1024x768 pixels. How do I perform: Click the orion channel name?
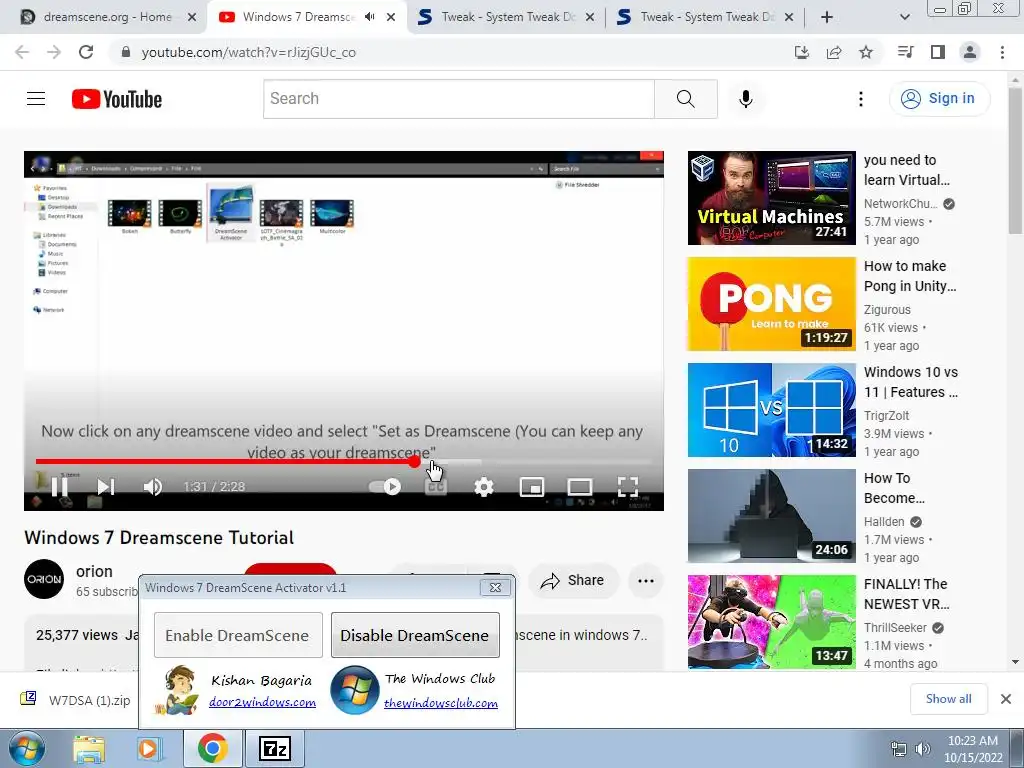(x=94, y=571)
